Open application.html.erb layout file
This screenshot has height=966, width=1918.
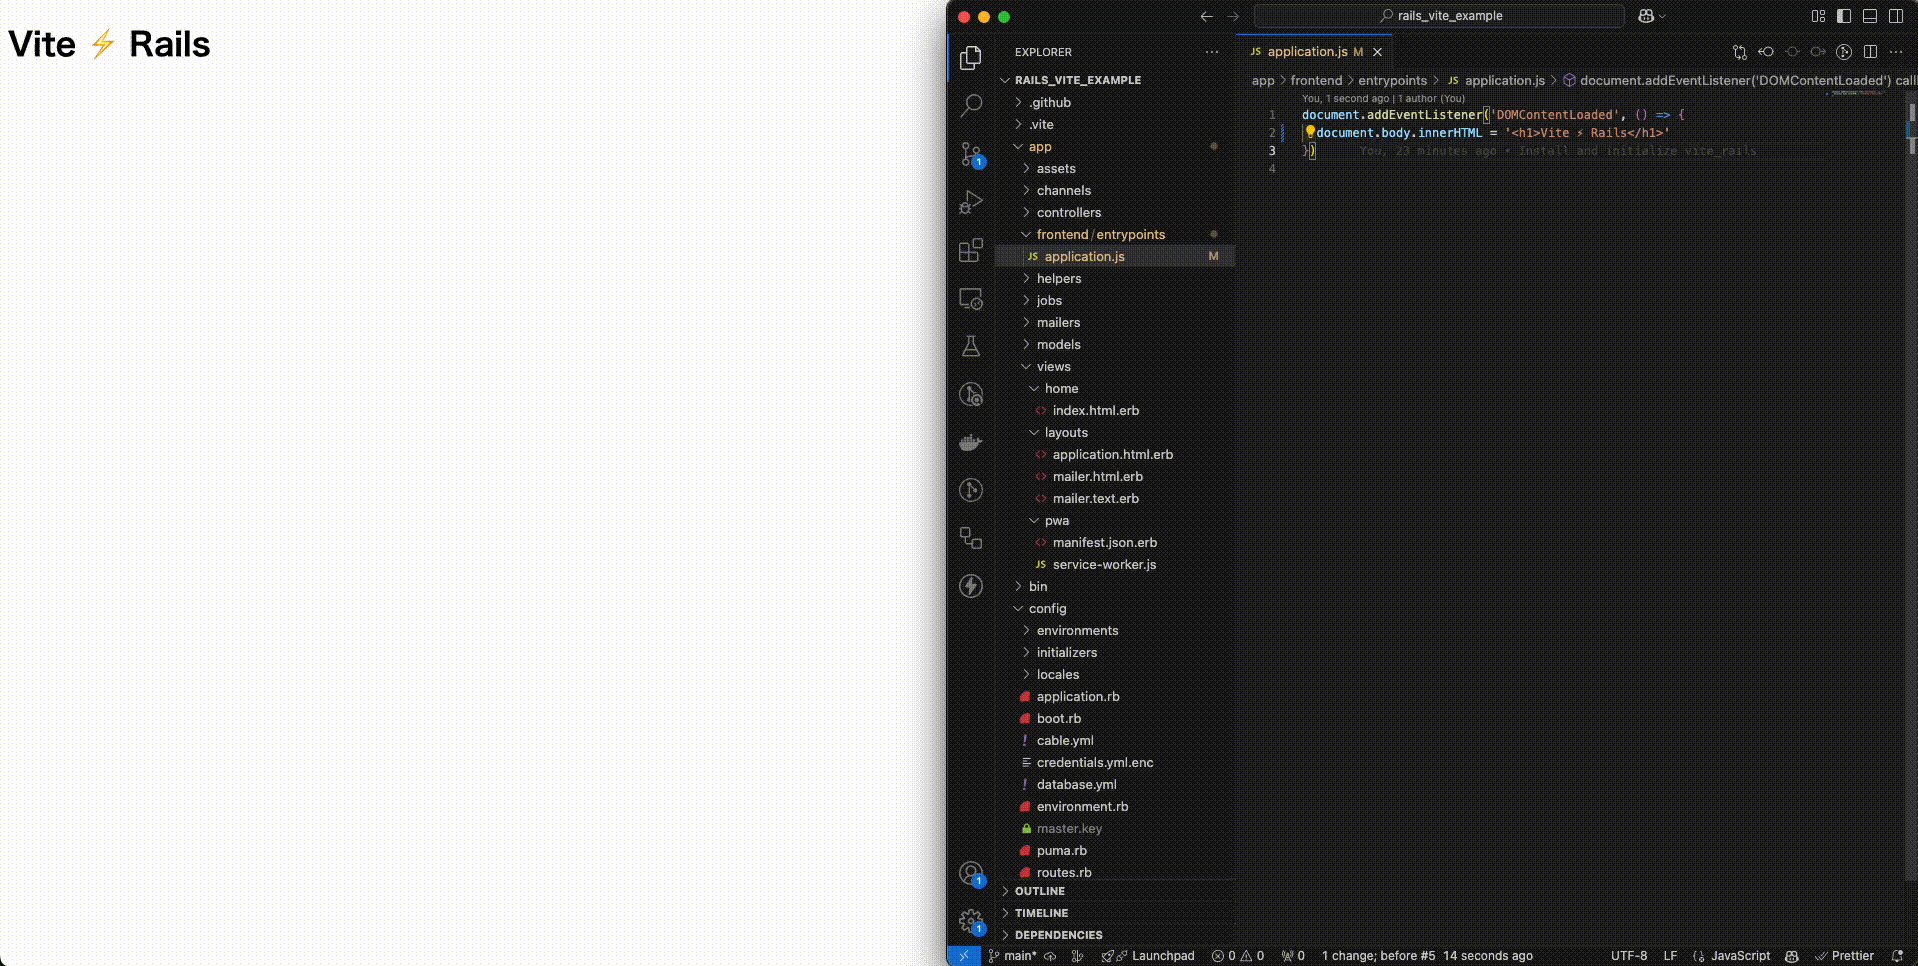(x=1115, y=454)
